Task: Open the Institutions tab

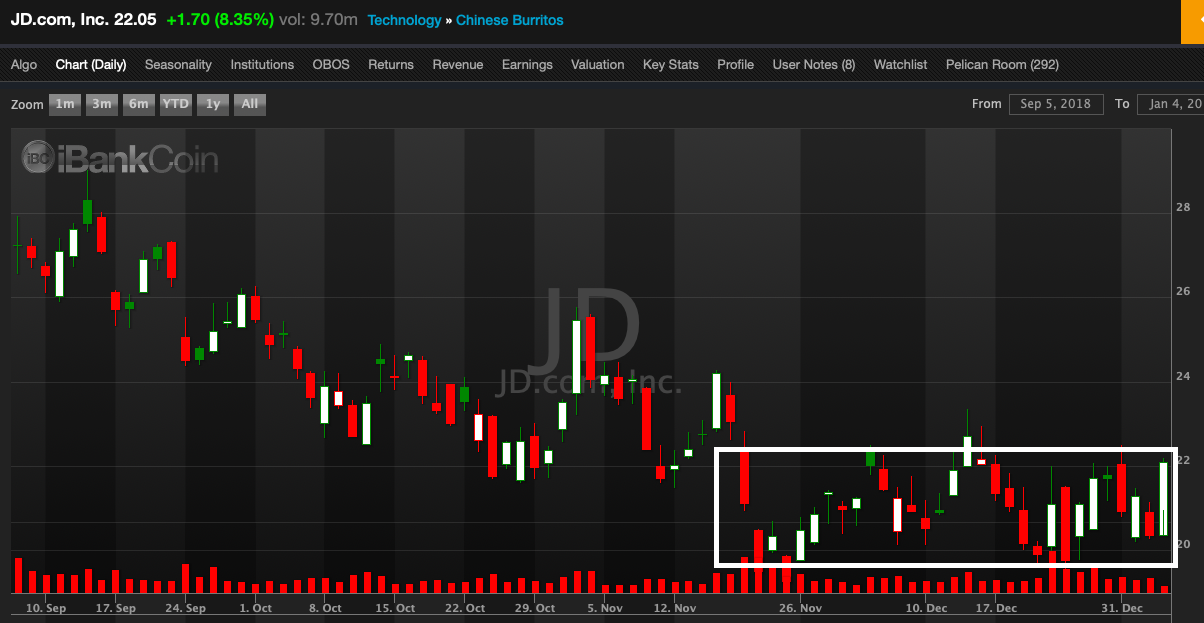Action: (262, 64)
